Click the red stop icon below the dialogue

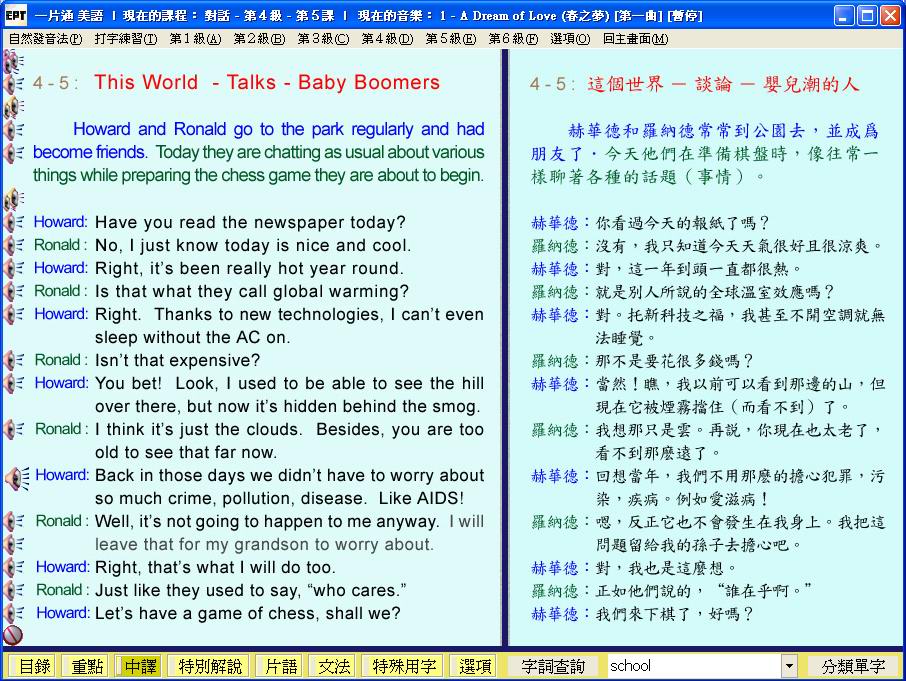[13, 635]
